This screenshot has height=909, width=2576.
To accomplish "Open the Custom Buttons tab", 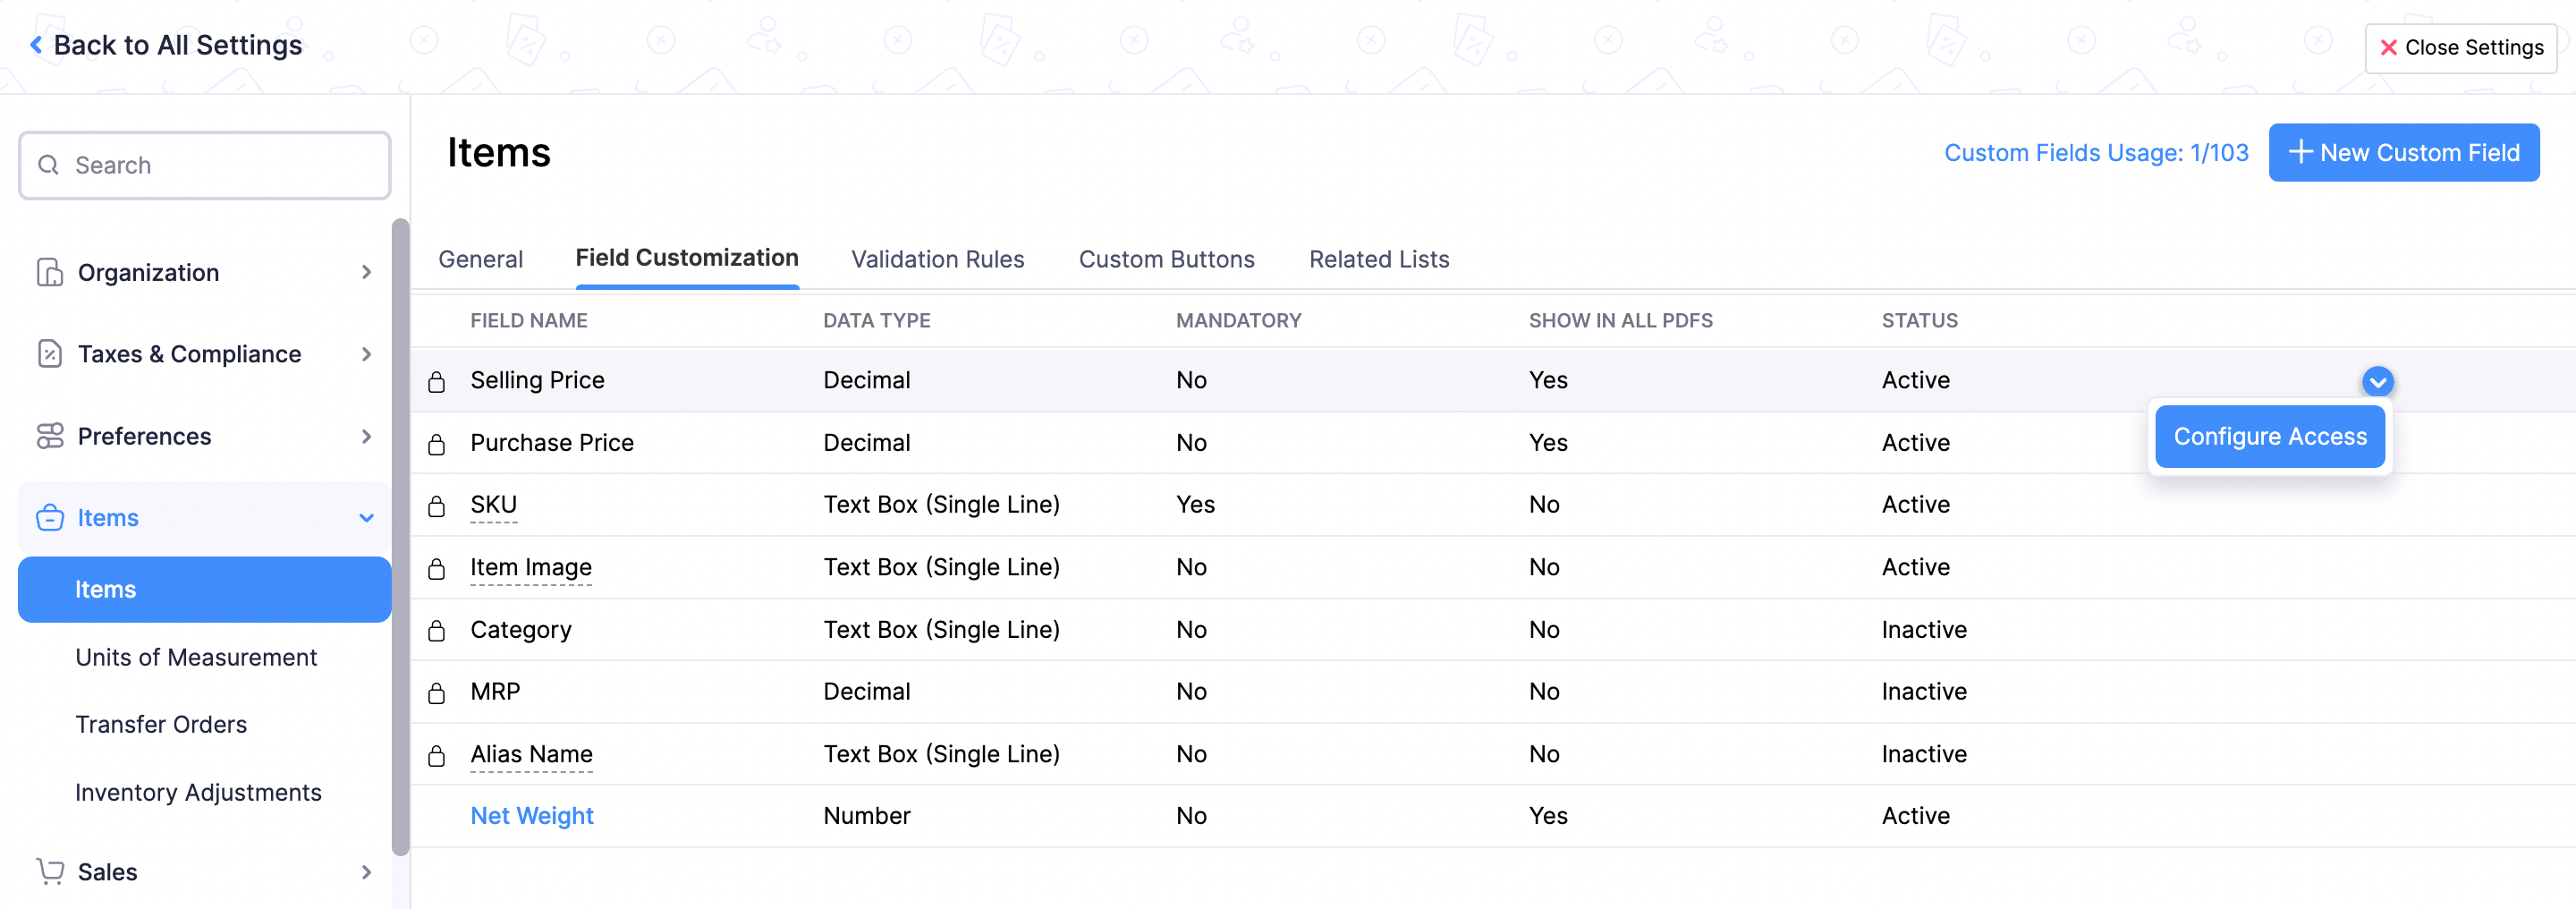I will [x=1166, y=259].
